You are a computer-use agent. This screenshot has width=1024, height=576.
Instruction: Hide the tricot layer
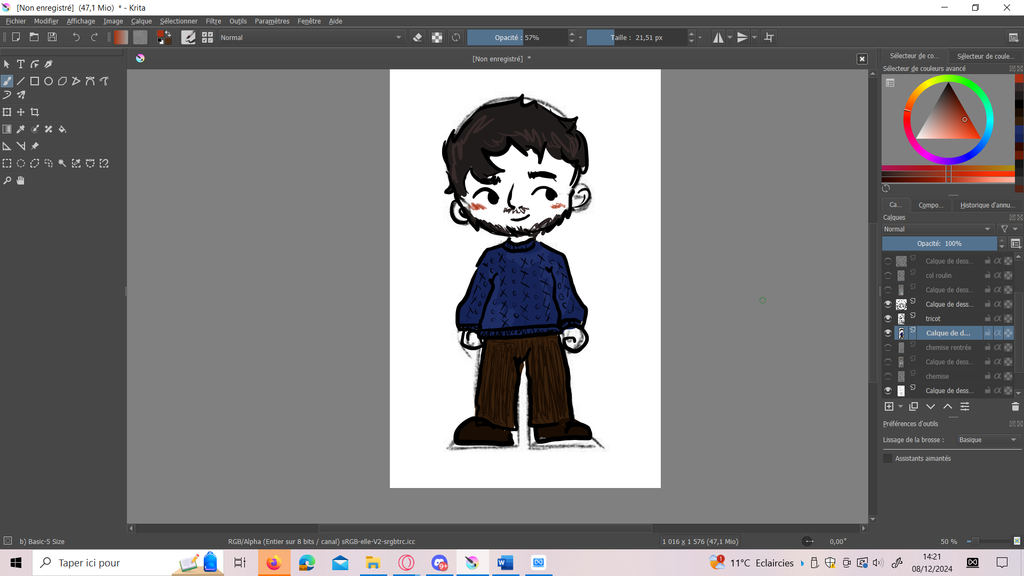888,319
